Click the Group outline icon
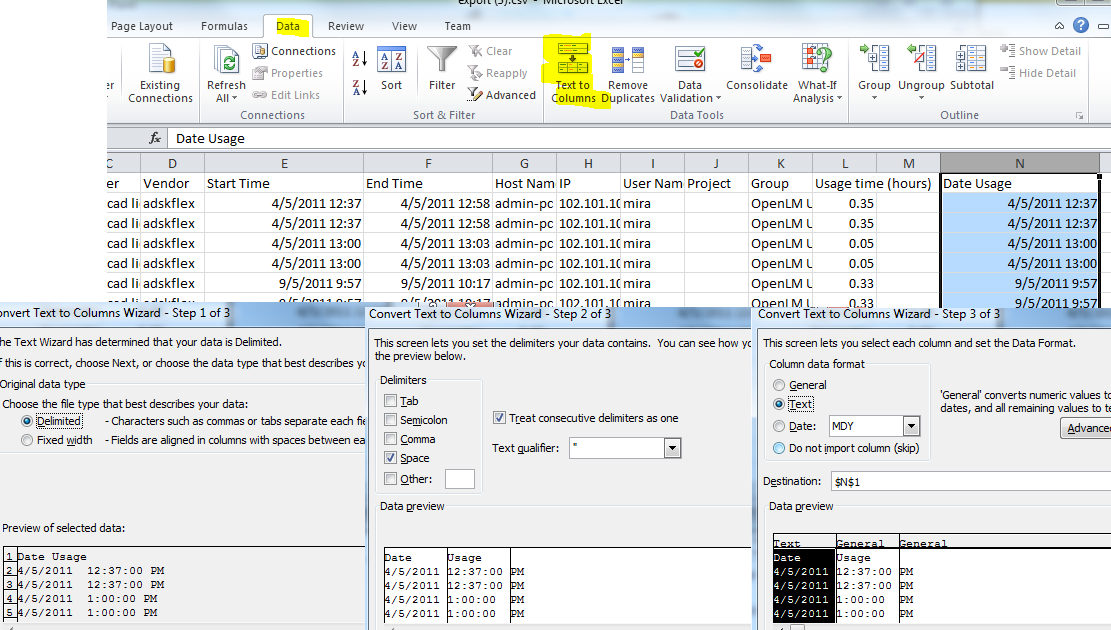Image resolution: width=1111 pixels, height=630 pixels. [874, 58]
